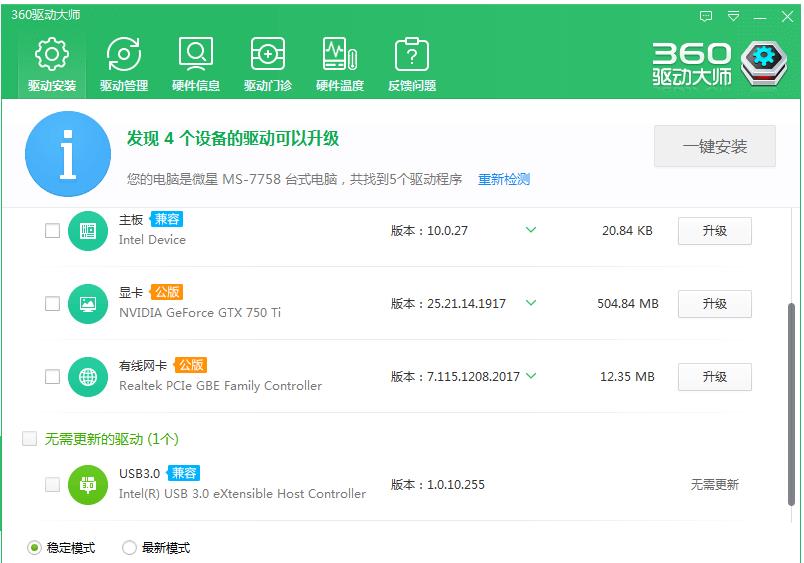Click the 显卡 graphics card device icon
804x563 pixels.
[88, 304]
